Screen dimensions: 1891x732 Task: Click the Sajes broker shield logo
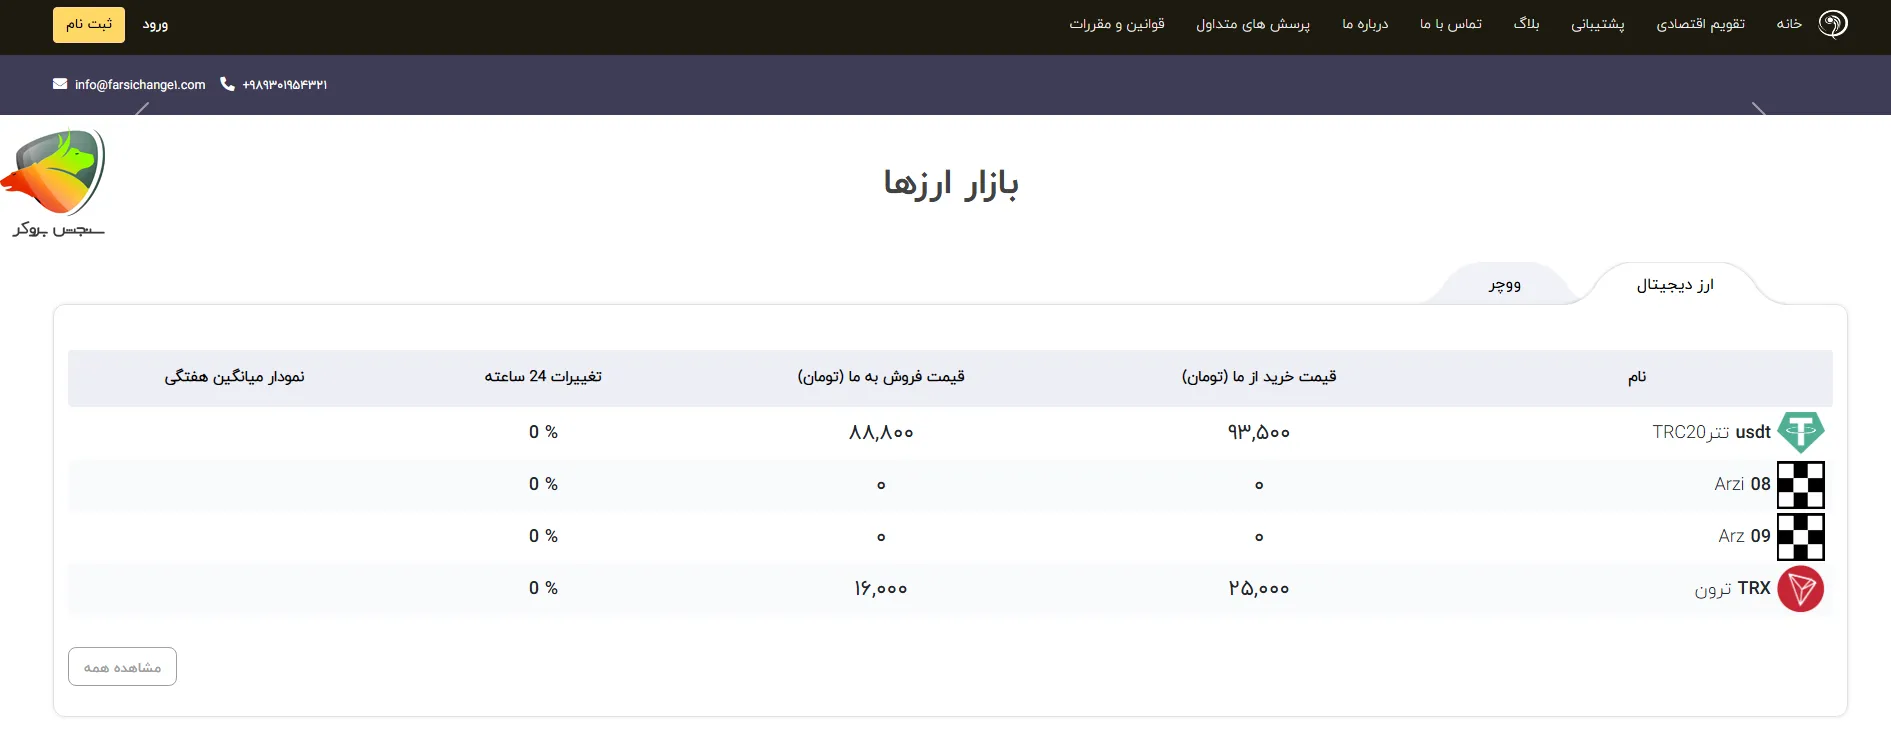pos(55,183)
